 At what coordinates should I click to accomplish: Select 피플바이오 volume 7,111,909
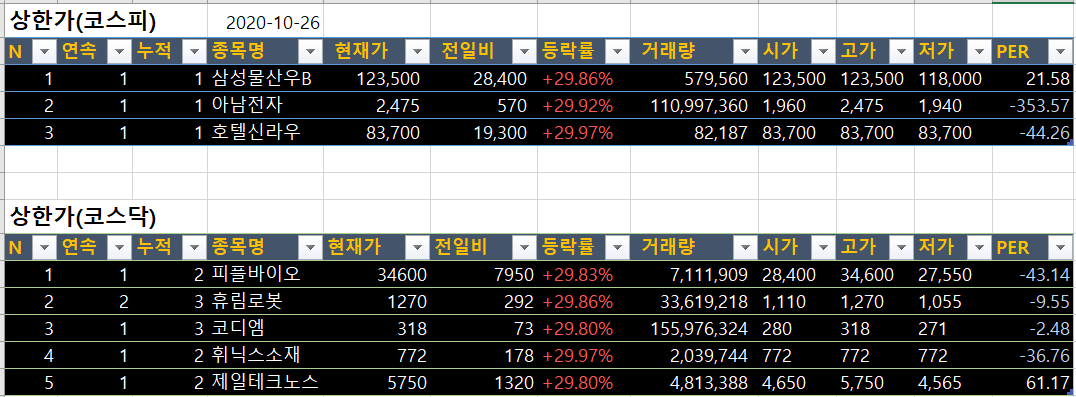click(694, 275)
